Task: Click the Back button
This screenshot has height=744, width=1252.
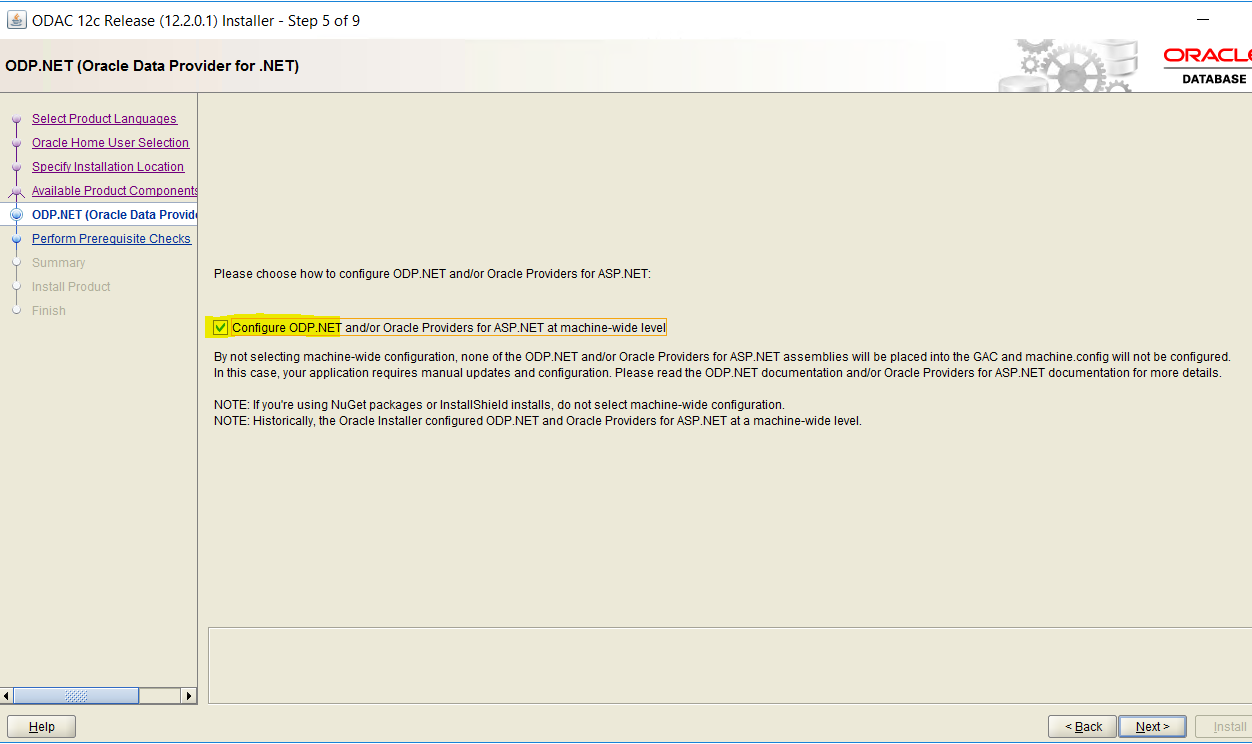Action: click(x=1082, y=727)
